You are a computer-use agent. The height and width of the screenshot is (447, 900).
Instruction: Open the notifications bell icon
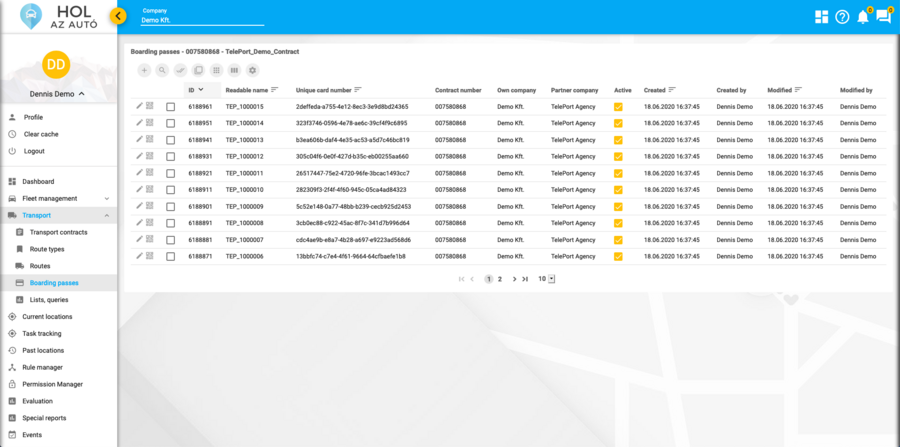863,17
